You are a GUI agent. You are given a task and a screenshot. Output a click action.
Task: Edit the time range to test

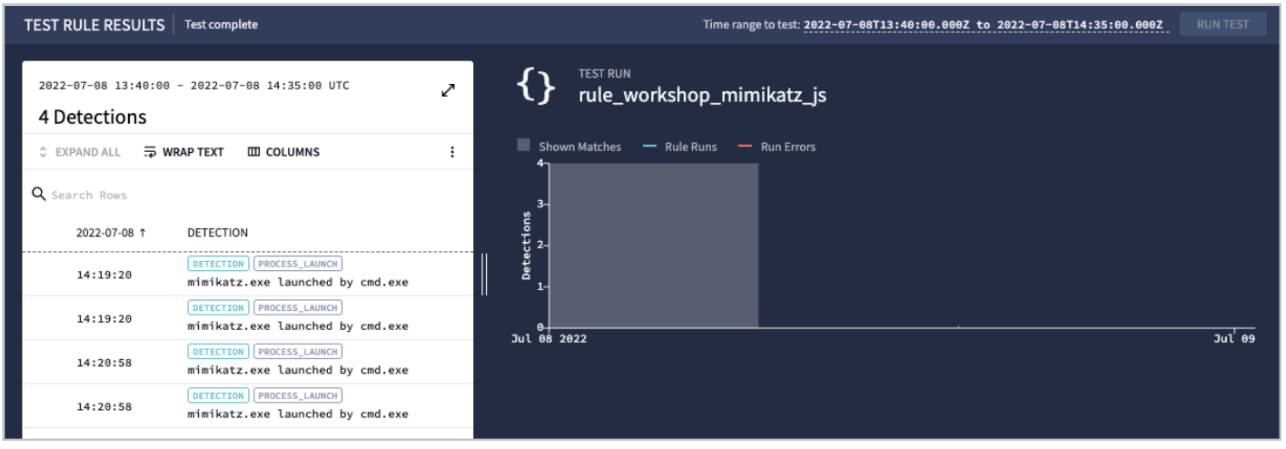(x=985, y=25)
